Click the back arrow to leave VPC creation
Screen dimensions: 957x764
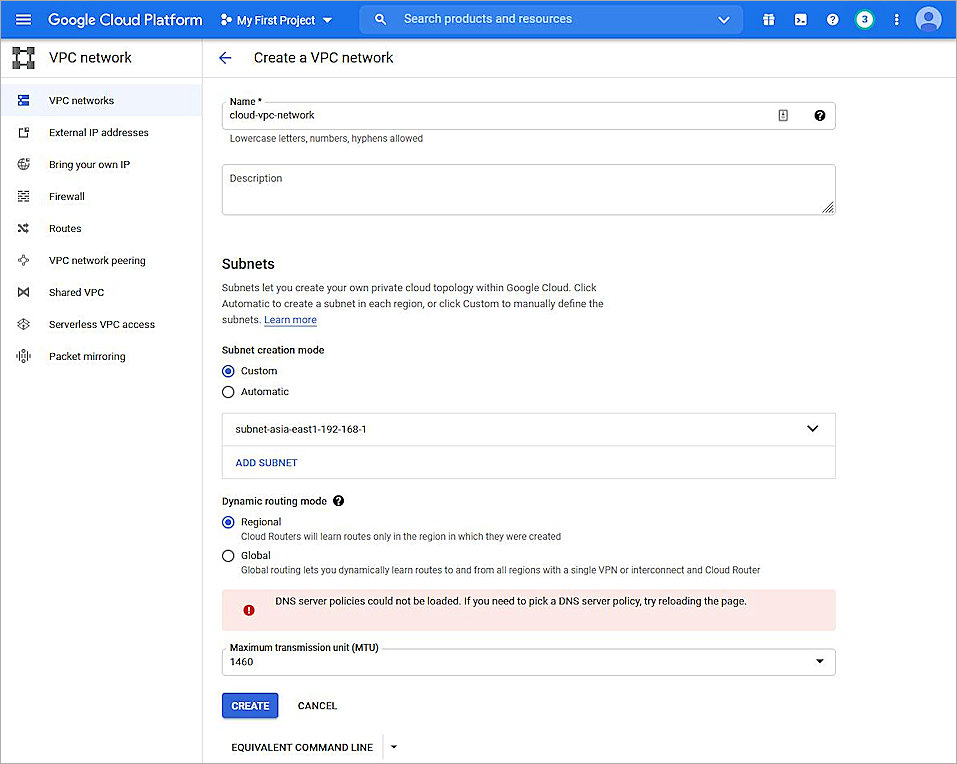click(224, 57)
